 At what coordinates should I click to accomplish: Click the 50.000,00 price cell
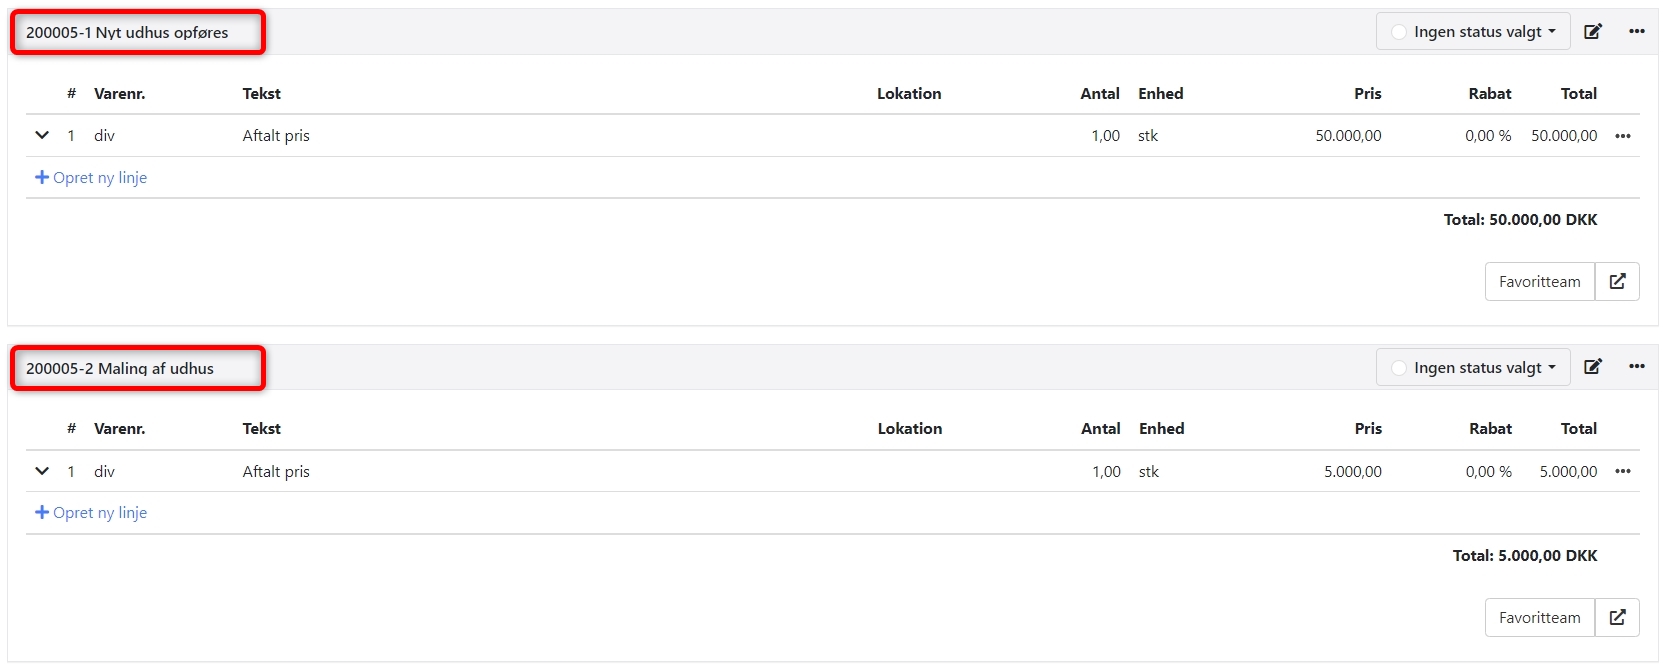(x=1348, y=136)
